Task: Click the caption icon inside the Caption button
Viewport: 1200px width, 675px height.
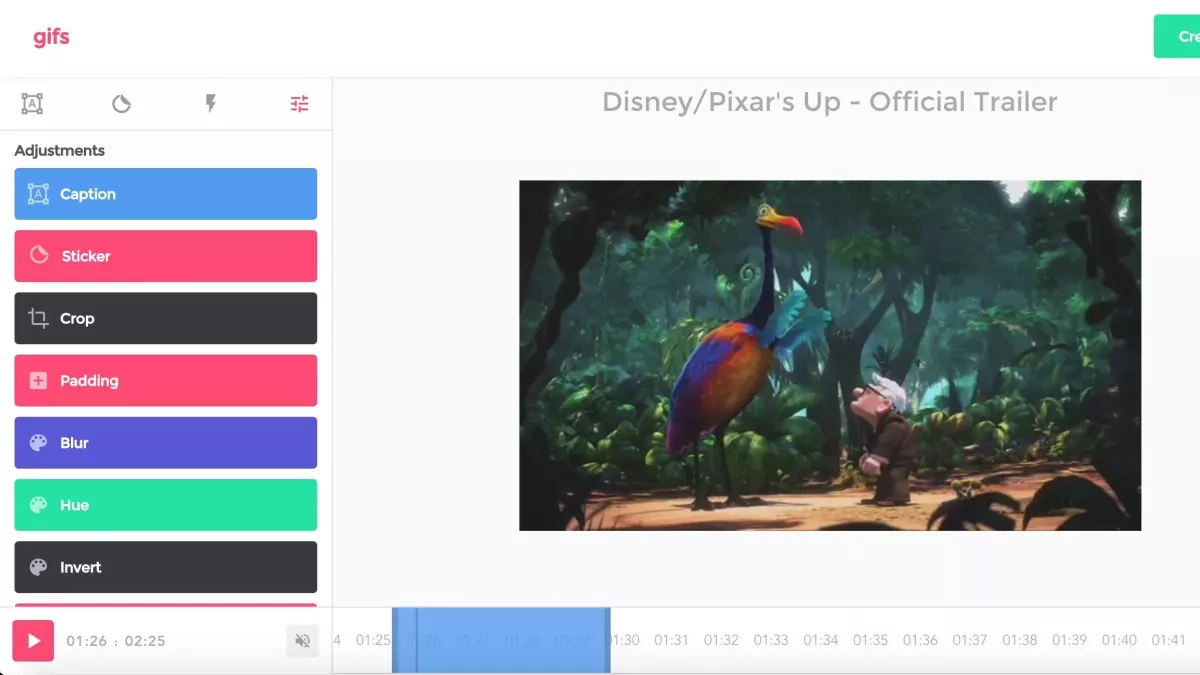Action: 38,194
